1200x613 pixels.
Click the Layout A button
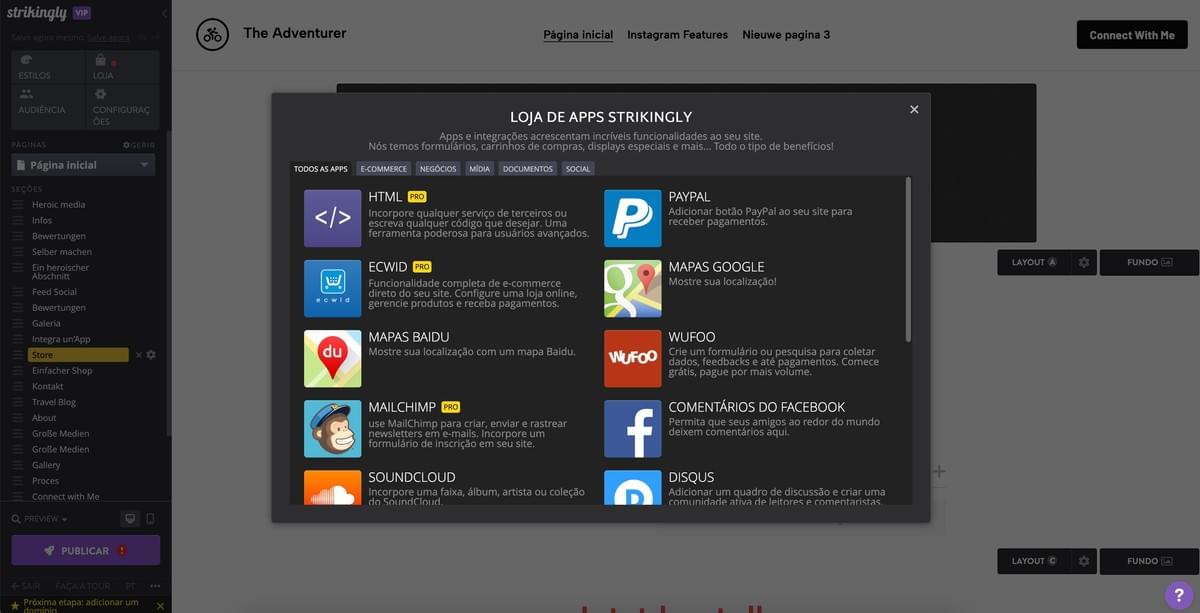(x=1033, y=262)
